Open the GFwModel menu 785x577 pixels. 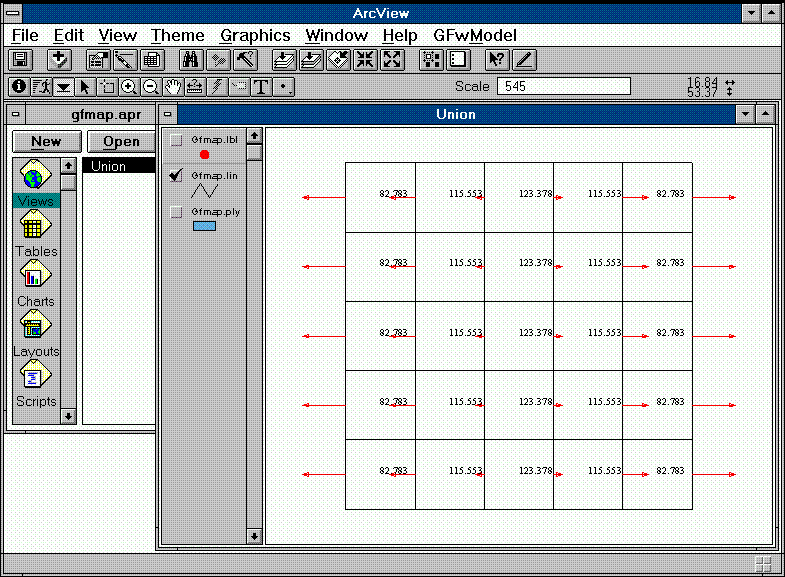tap(475, 36)
